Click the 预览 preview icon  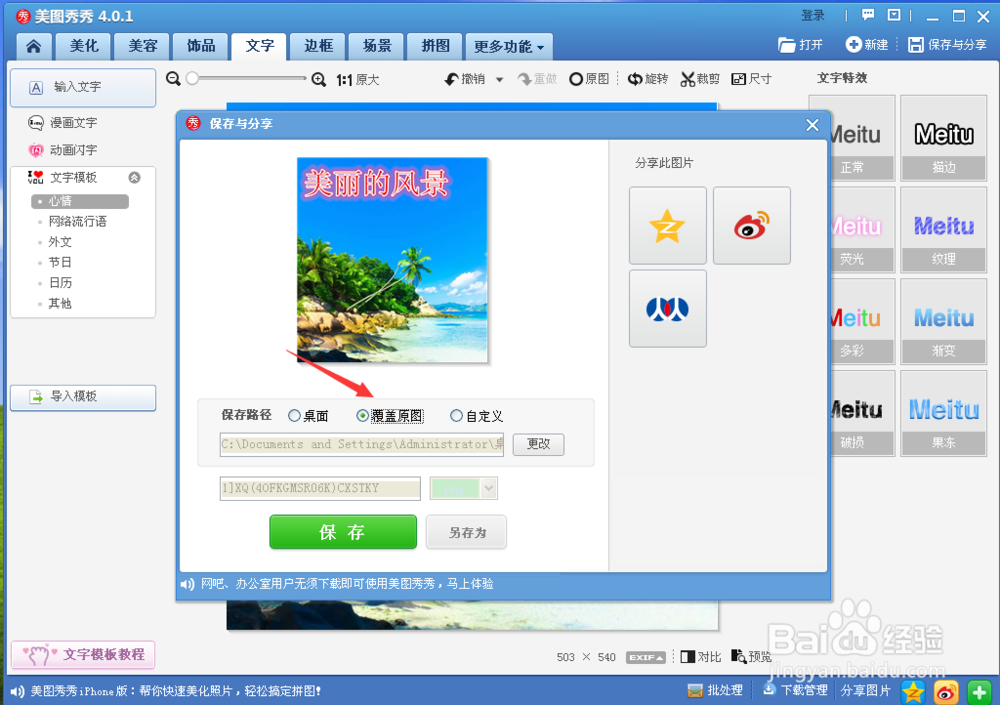point(739,656)
